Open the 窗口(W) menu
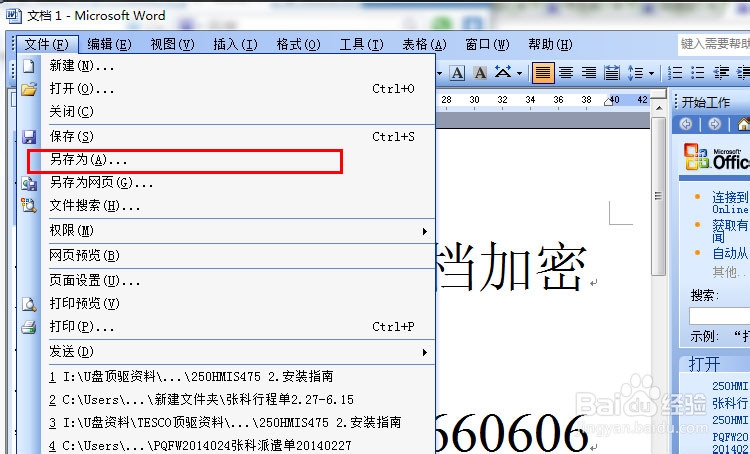This screenshot has width=750, height=454. (x=488, y=44)
